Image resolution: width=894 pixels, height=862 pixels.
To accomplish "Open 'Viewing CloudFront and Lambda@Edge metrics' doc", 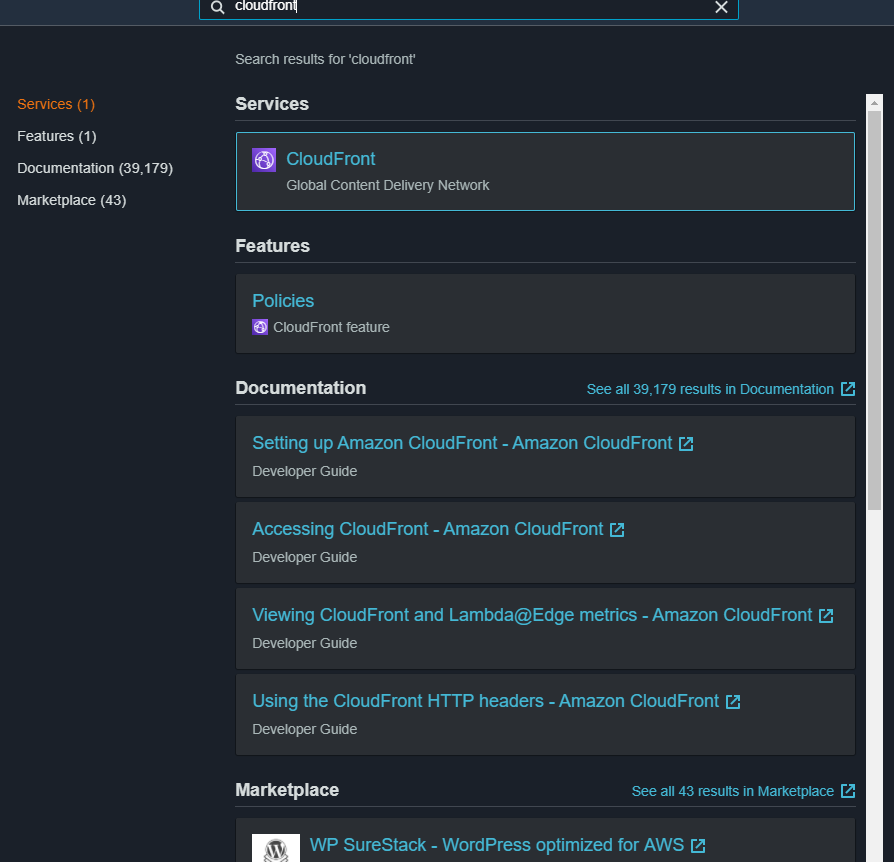I will (x=532, y=615).
